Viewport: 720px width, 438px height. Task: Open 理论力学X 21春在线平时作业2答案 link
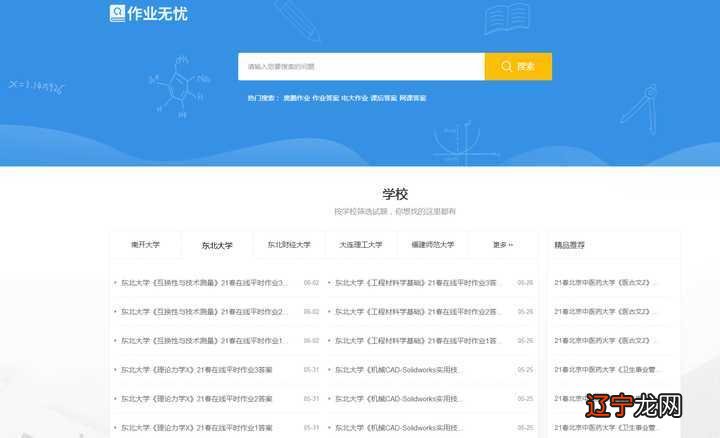pyautogui.click(x=197, y=399)
